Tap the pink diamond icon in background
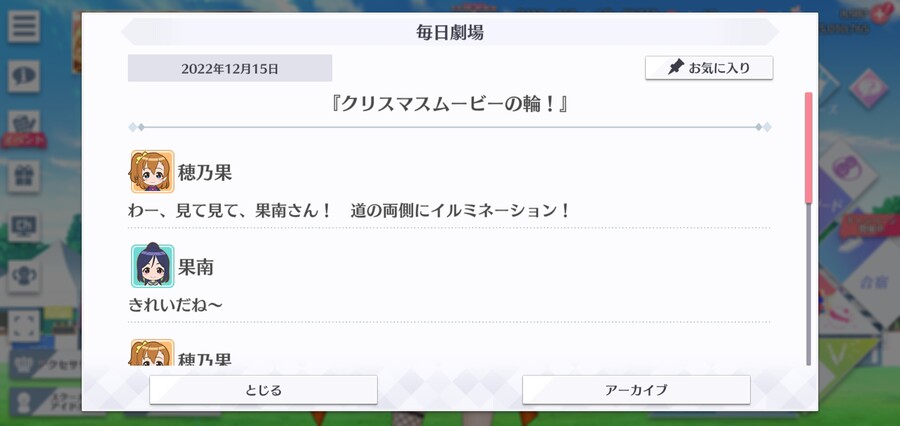Viewport: 900px width, 426px height. (869, 88)
